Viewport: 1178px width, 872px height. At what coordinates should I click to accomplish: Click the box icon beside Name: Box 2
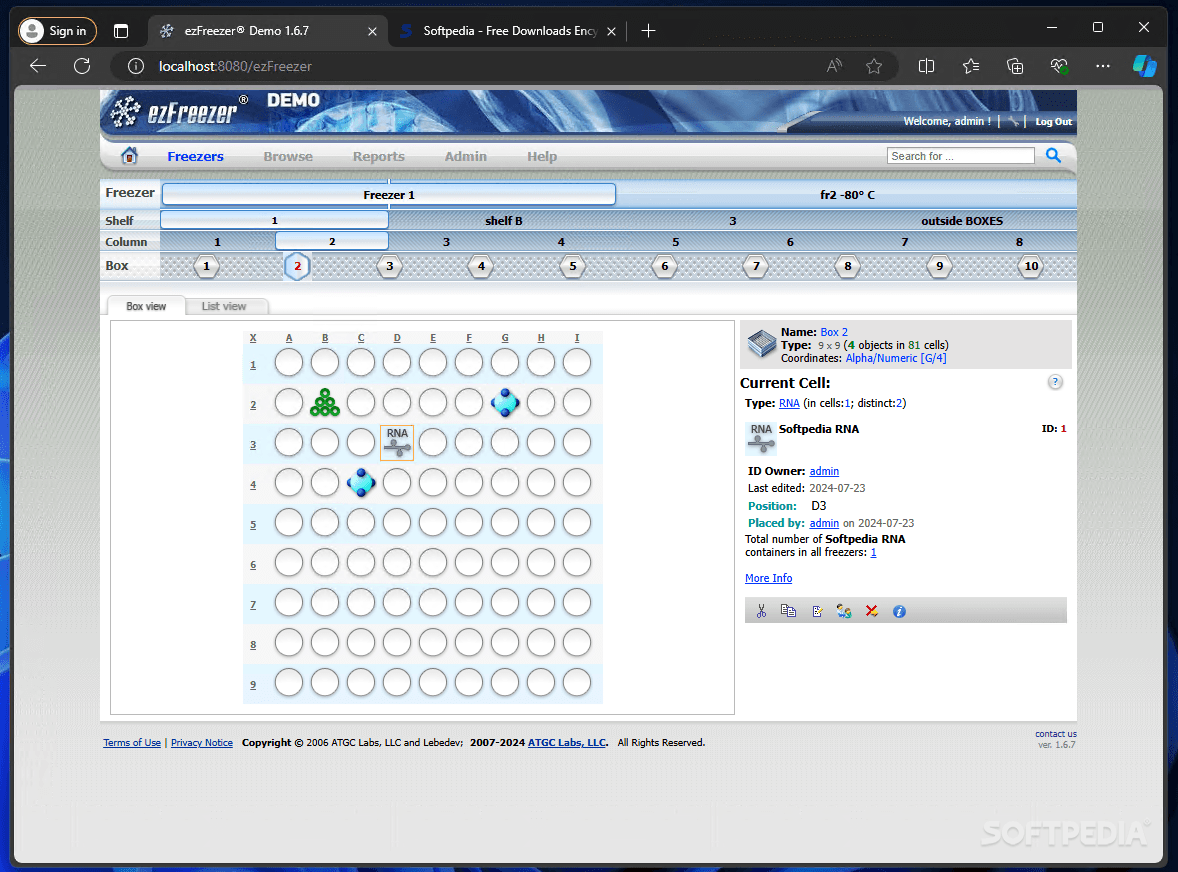762,344
